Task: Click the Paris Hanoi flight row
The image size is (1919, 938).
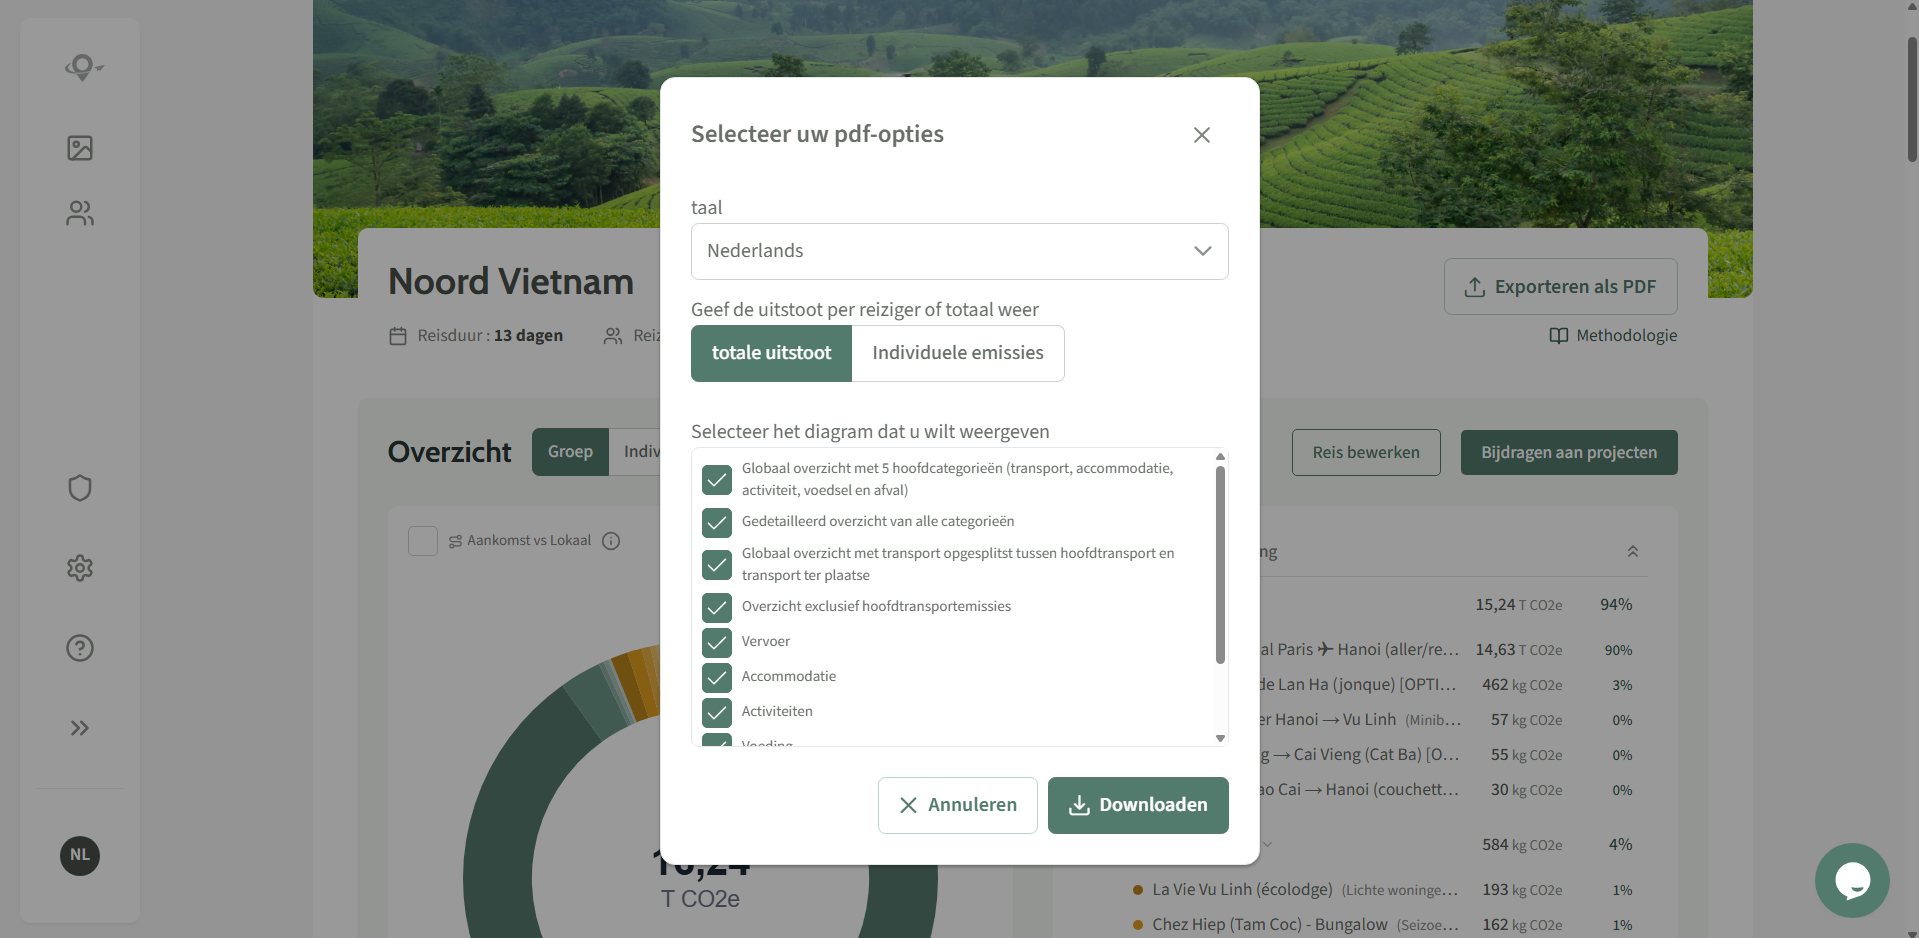Action: coord(1448,650)
